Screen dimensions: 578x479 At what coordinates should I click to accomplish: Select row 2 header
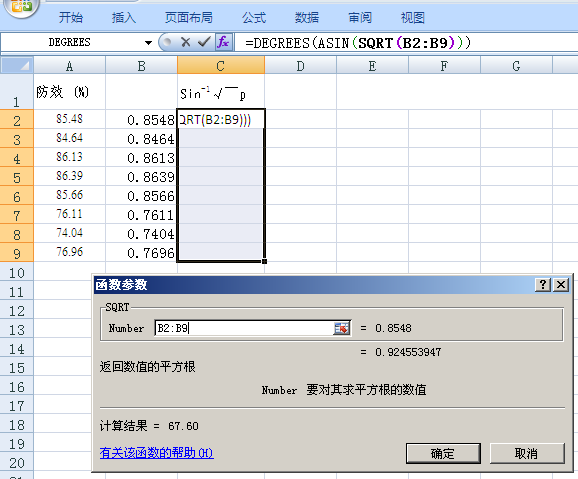17,119
